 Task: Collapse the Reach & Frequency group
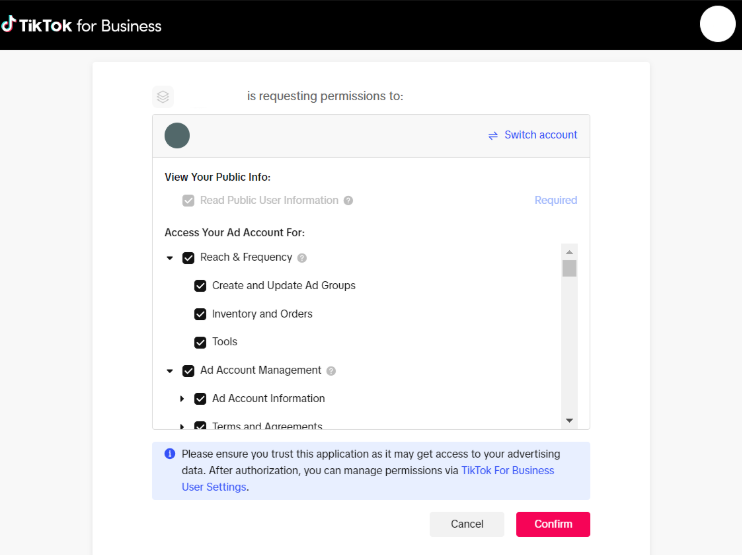pos(170,258)
